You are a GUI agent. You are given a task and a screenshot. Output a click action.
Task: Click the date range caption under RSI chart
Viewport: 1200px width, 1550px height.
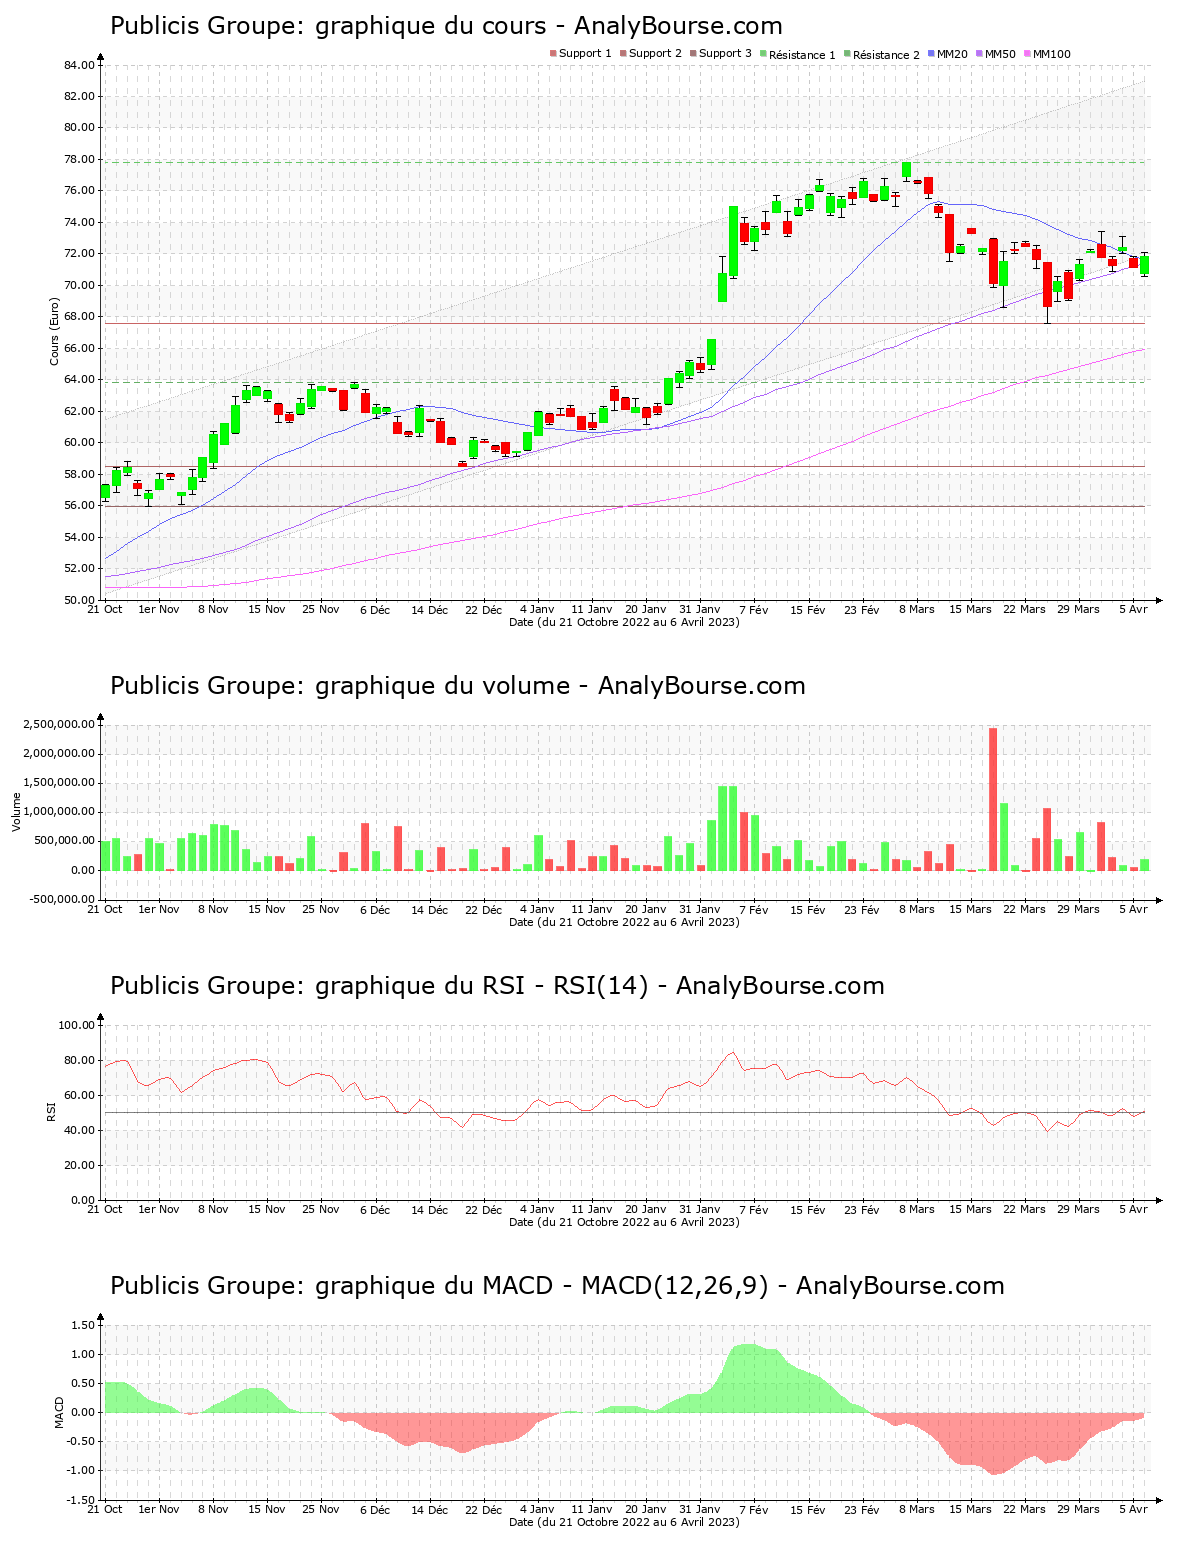624,1222
